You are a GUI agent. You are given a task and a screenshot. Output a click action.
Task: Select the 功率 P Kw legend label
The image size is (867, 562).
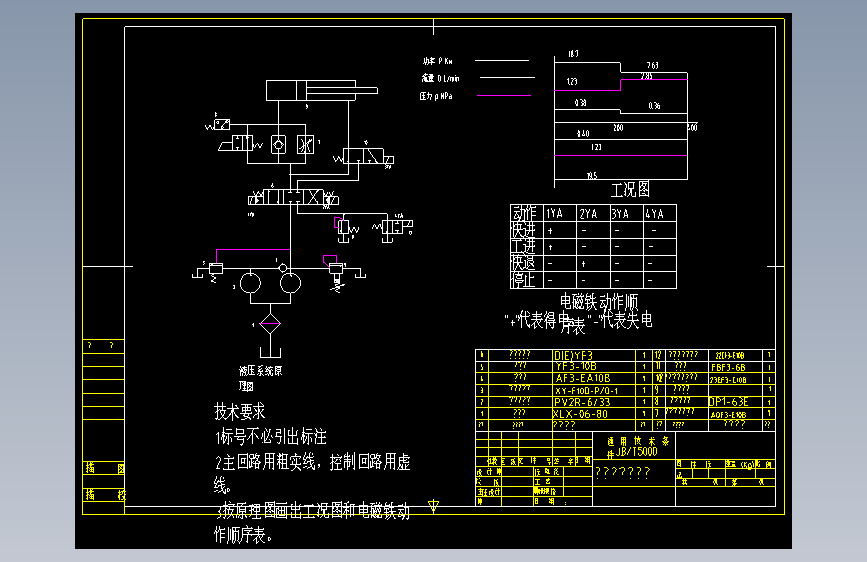click(x=437, y=61)
